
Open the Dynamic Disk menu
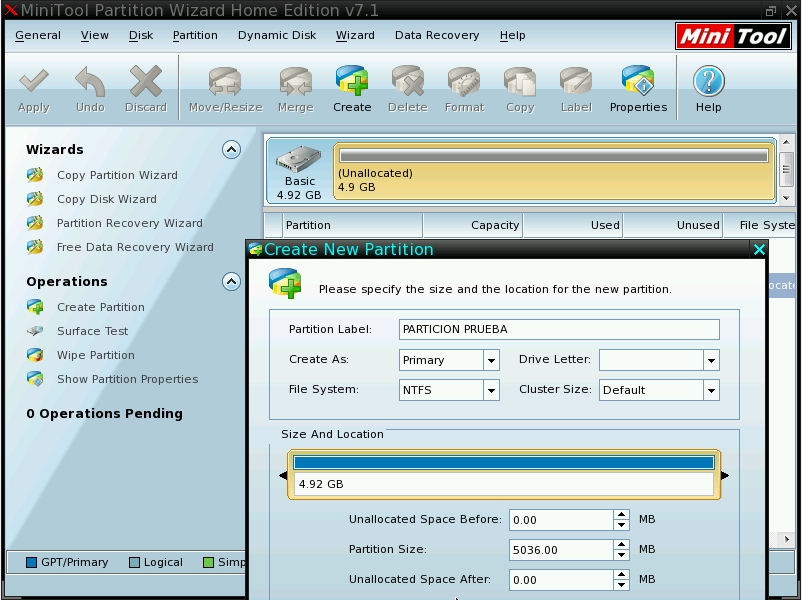point(276,35)
